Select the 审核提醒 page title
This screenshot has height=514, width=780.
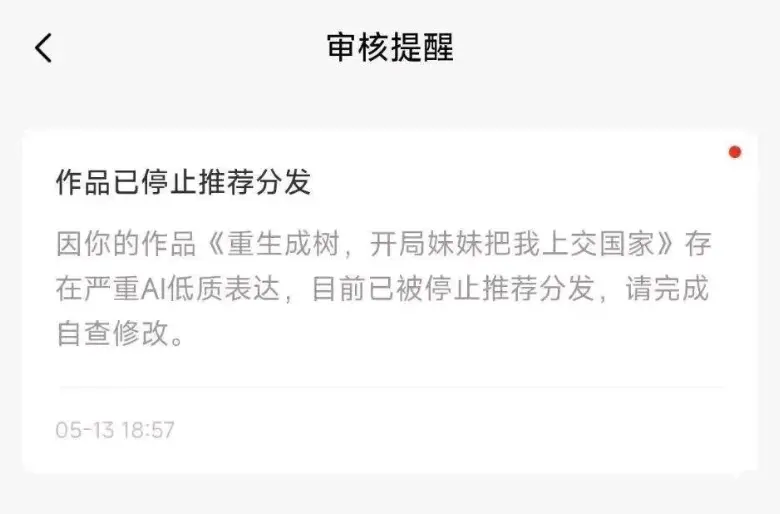tap(390, 48)
